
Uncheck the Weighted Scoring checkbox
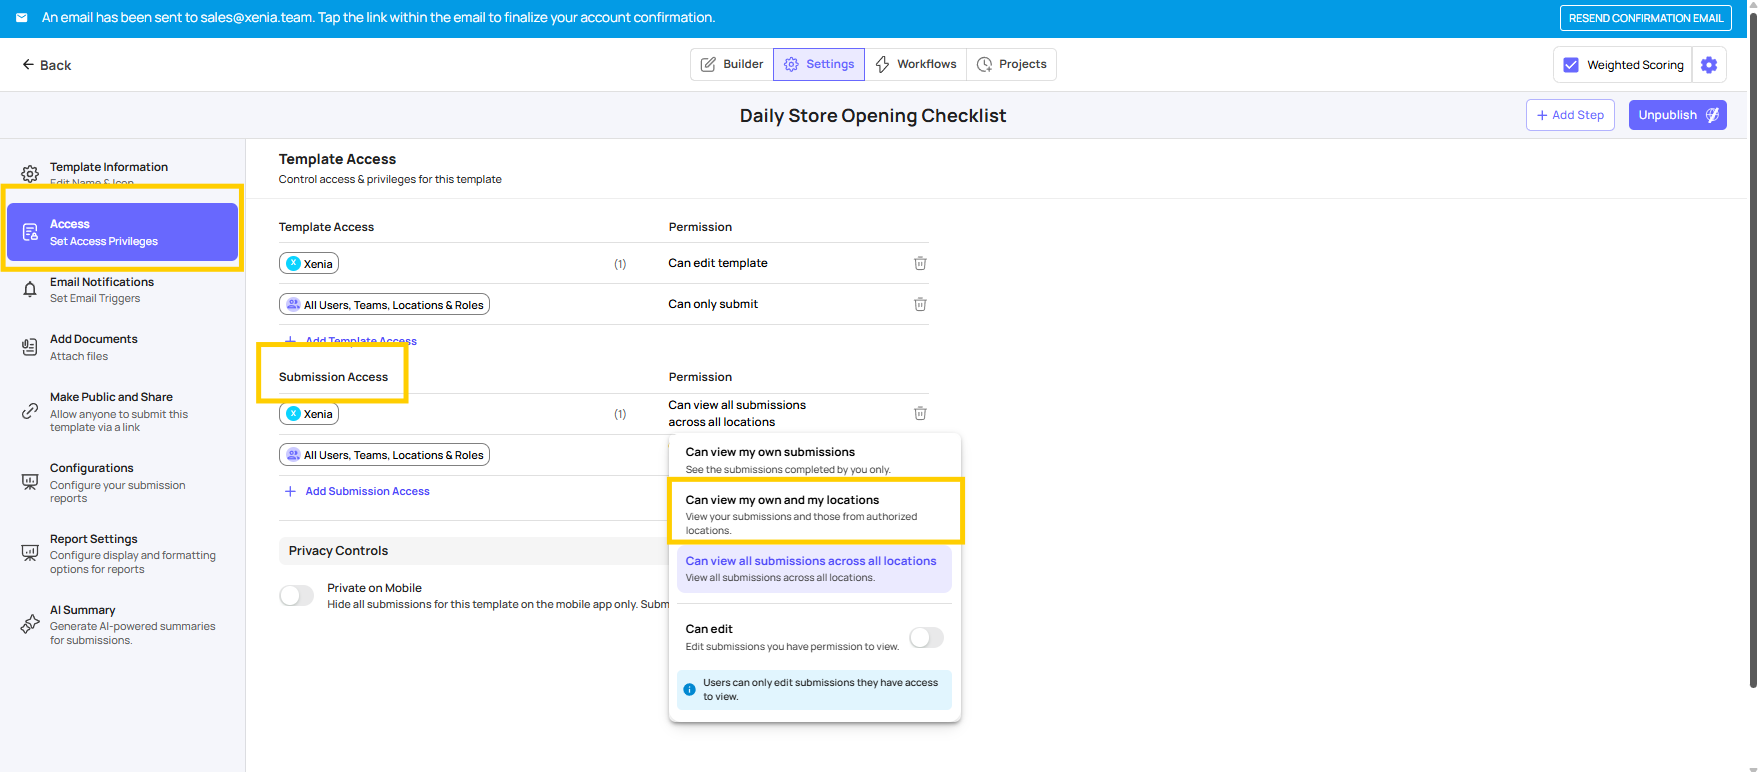pos(1571,65)
